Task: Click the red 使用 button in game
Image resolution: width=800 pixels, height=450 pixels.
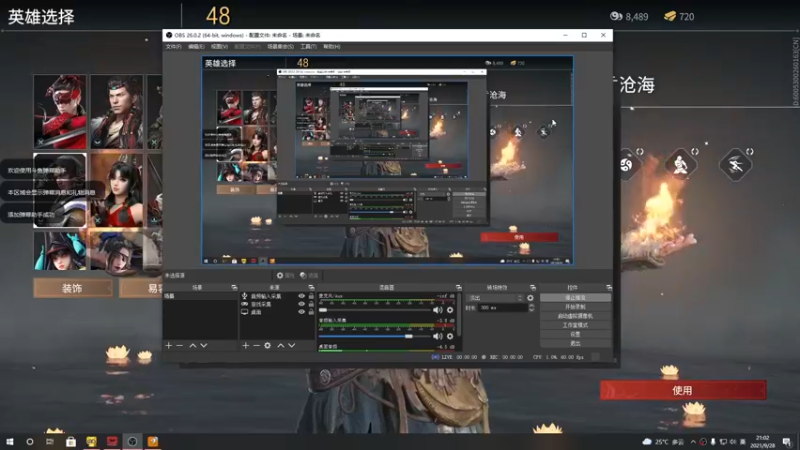Action: tap(683, 390)
